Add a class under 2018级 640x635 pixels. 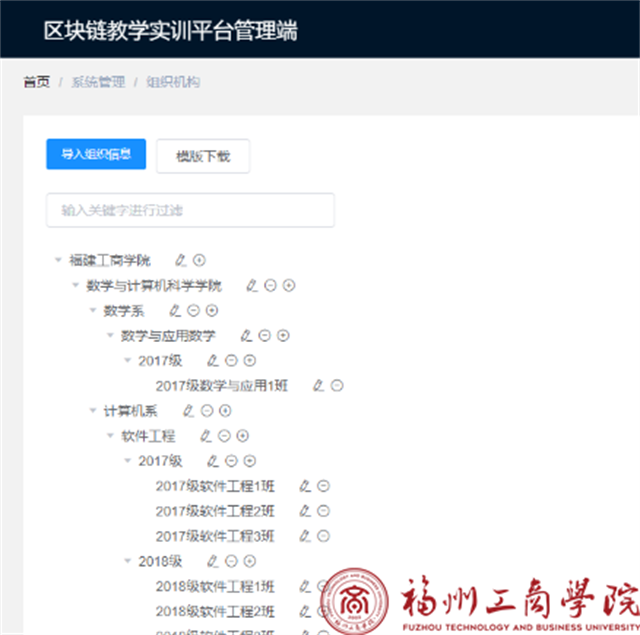[250, 561]
